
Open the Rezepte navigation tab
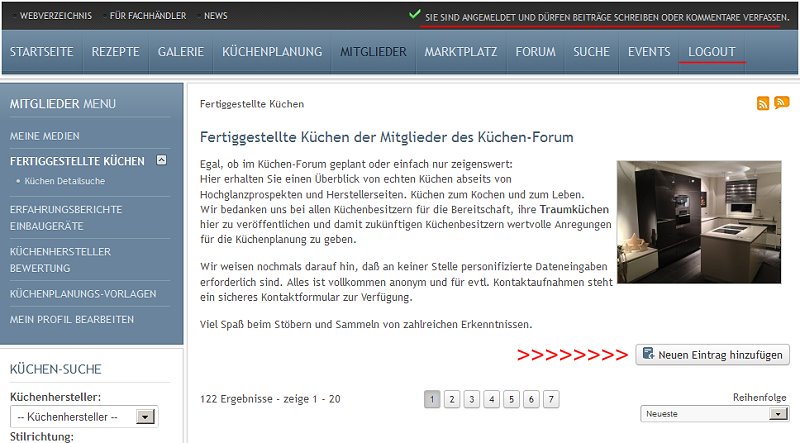(115, 52)
